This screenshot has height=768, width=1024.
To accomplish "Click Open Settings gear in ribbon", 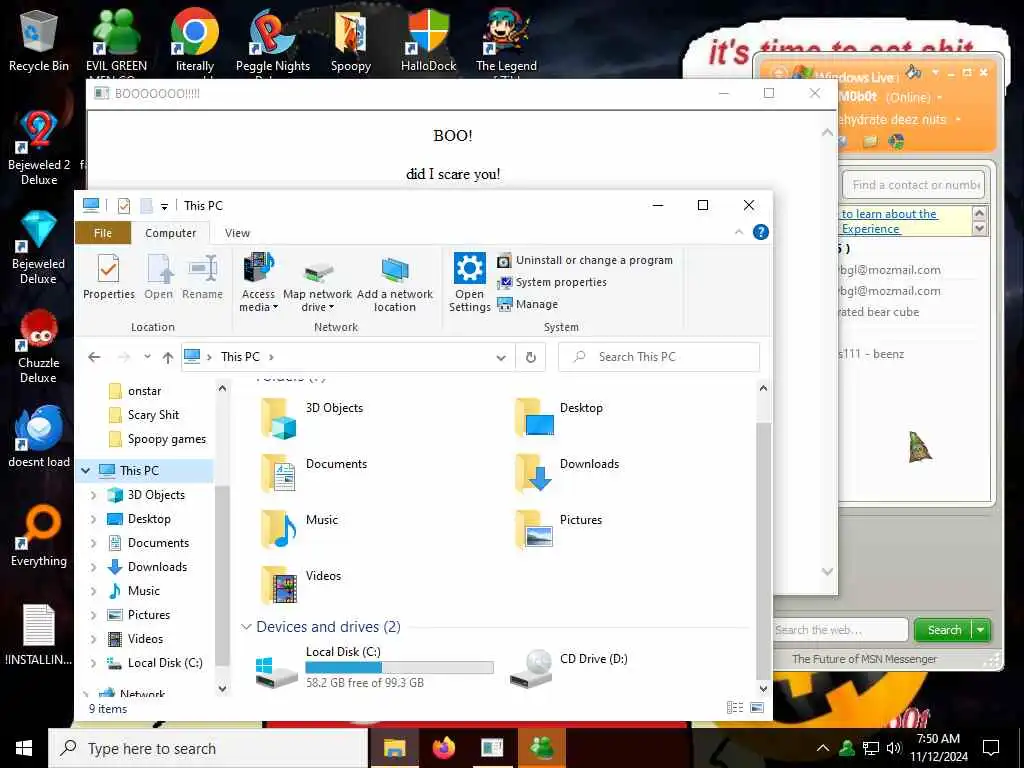I will pyautogui.click(x=470, y=282).
